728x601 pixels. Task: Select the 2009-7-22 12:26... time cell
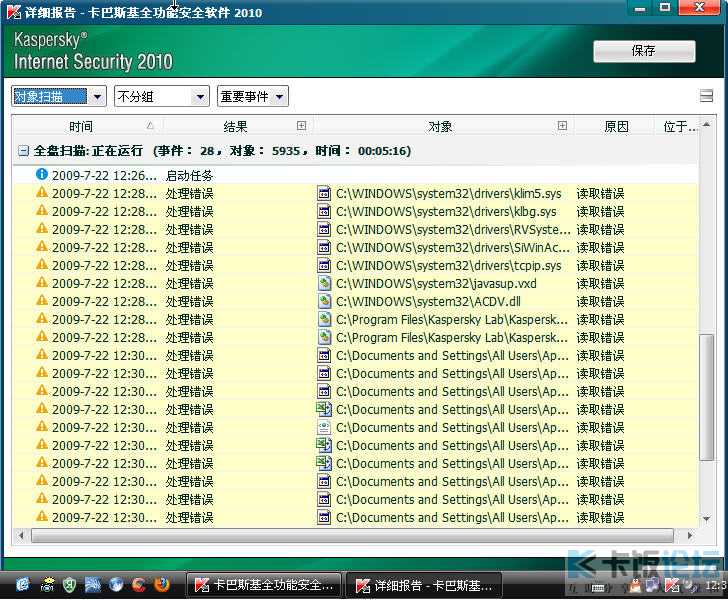(x=104, y=176)
